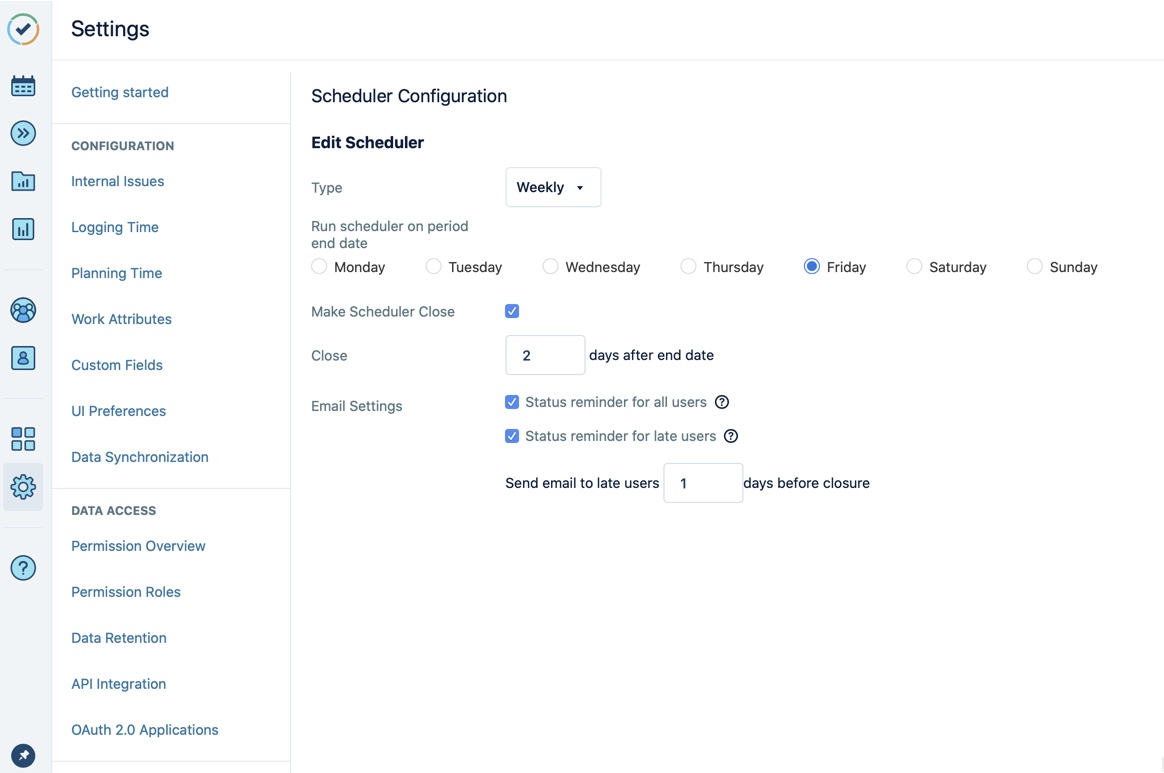Viewport: 1164px width, 773px height.
Task: Open the four-squares apps icon
Action: tap(23, 439)
